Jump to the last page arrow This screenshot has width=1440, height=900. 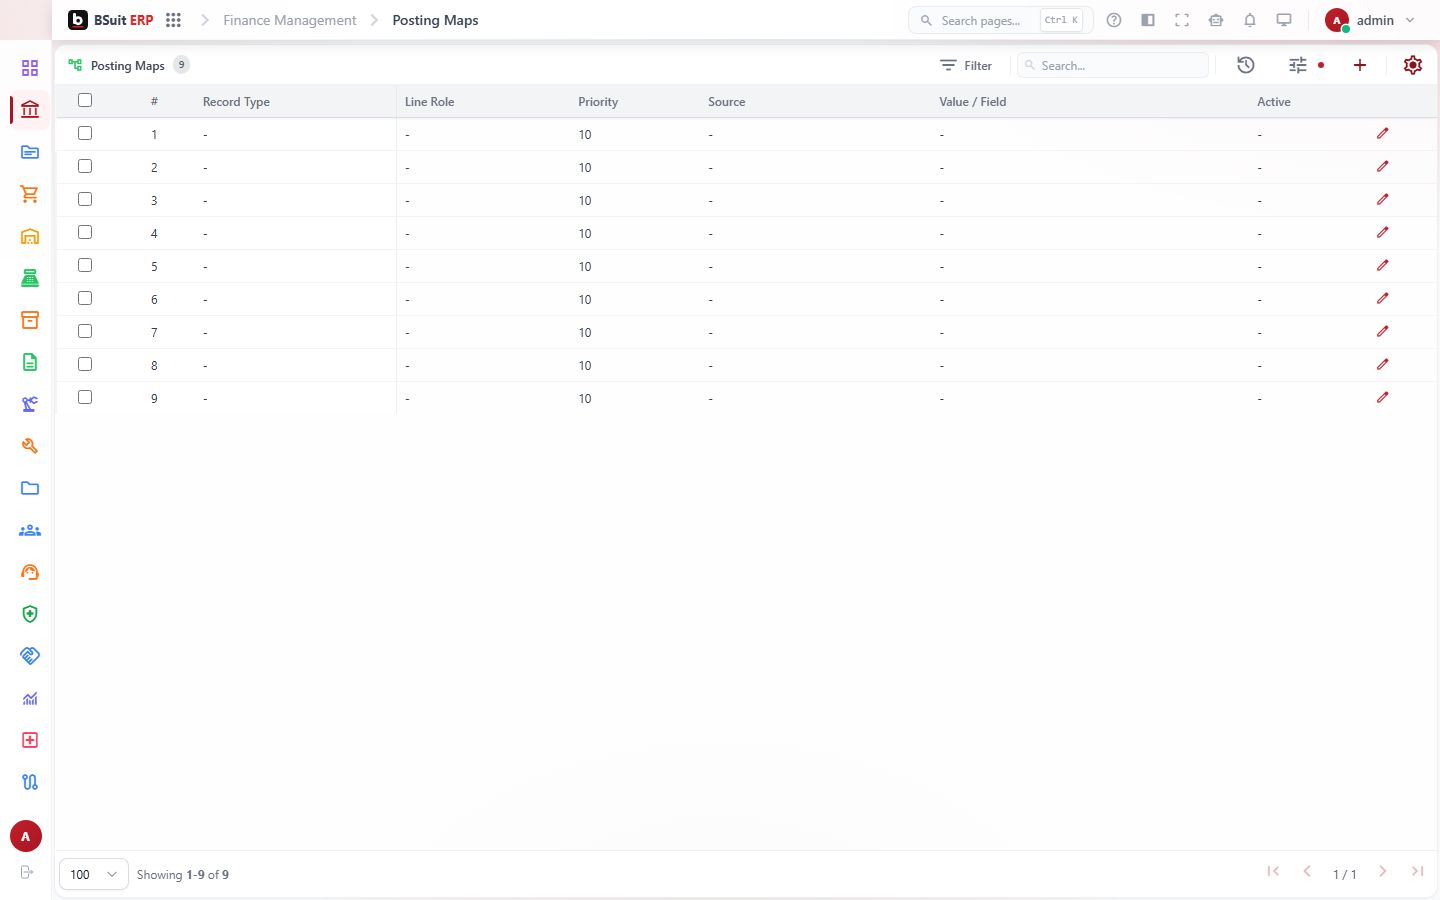[1417, 871]
